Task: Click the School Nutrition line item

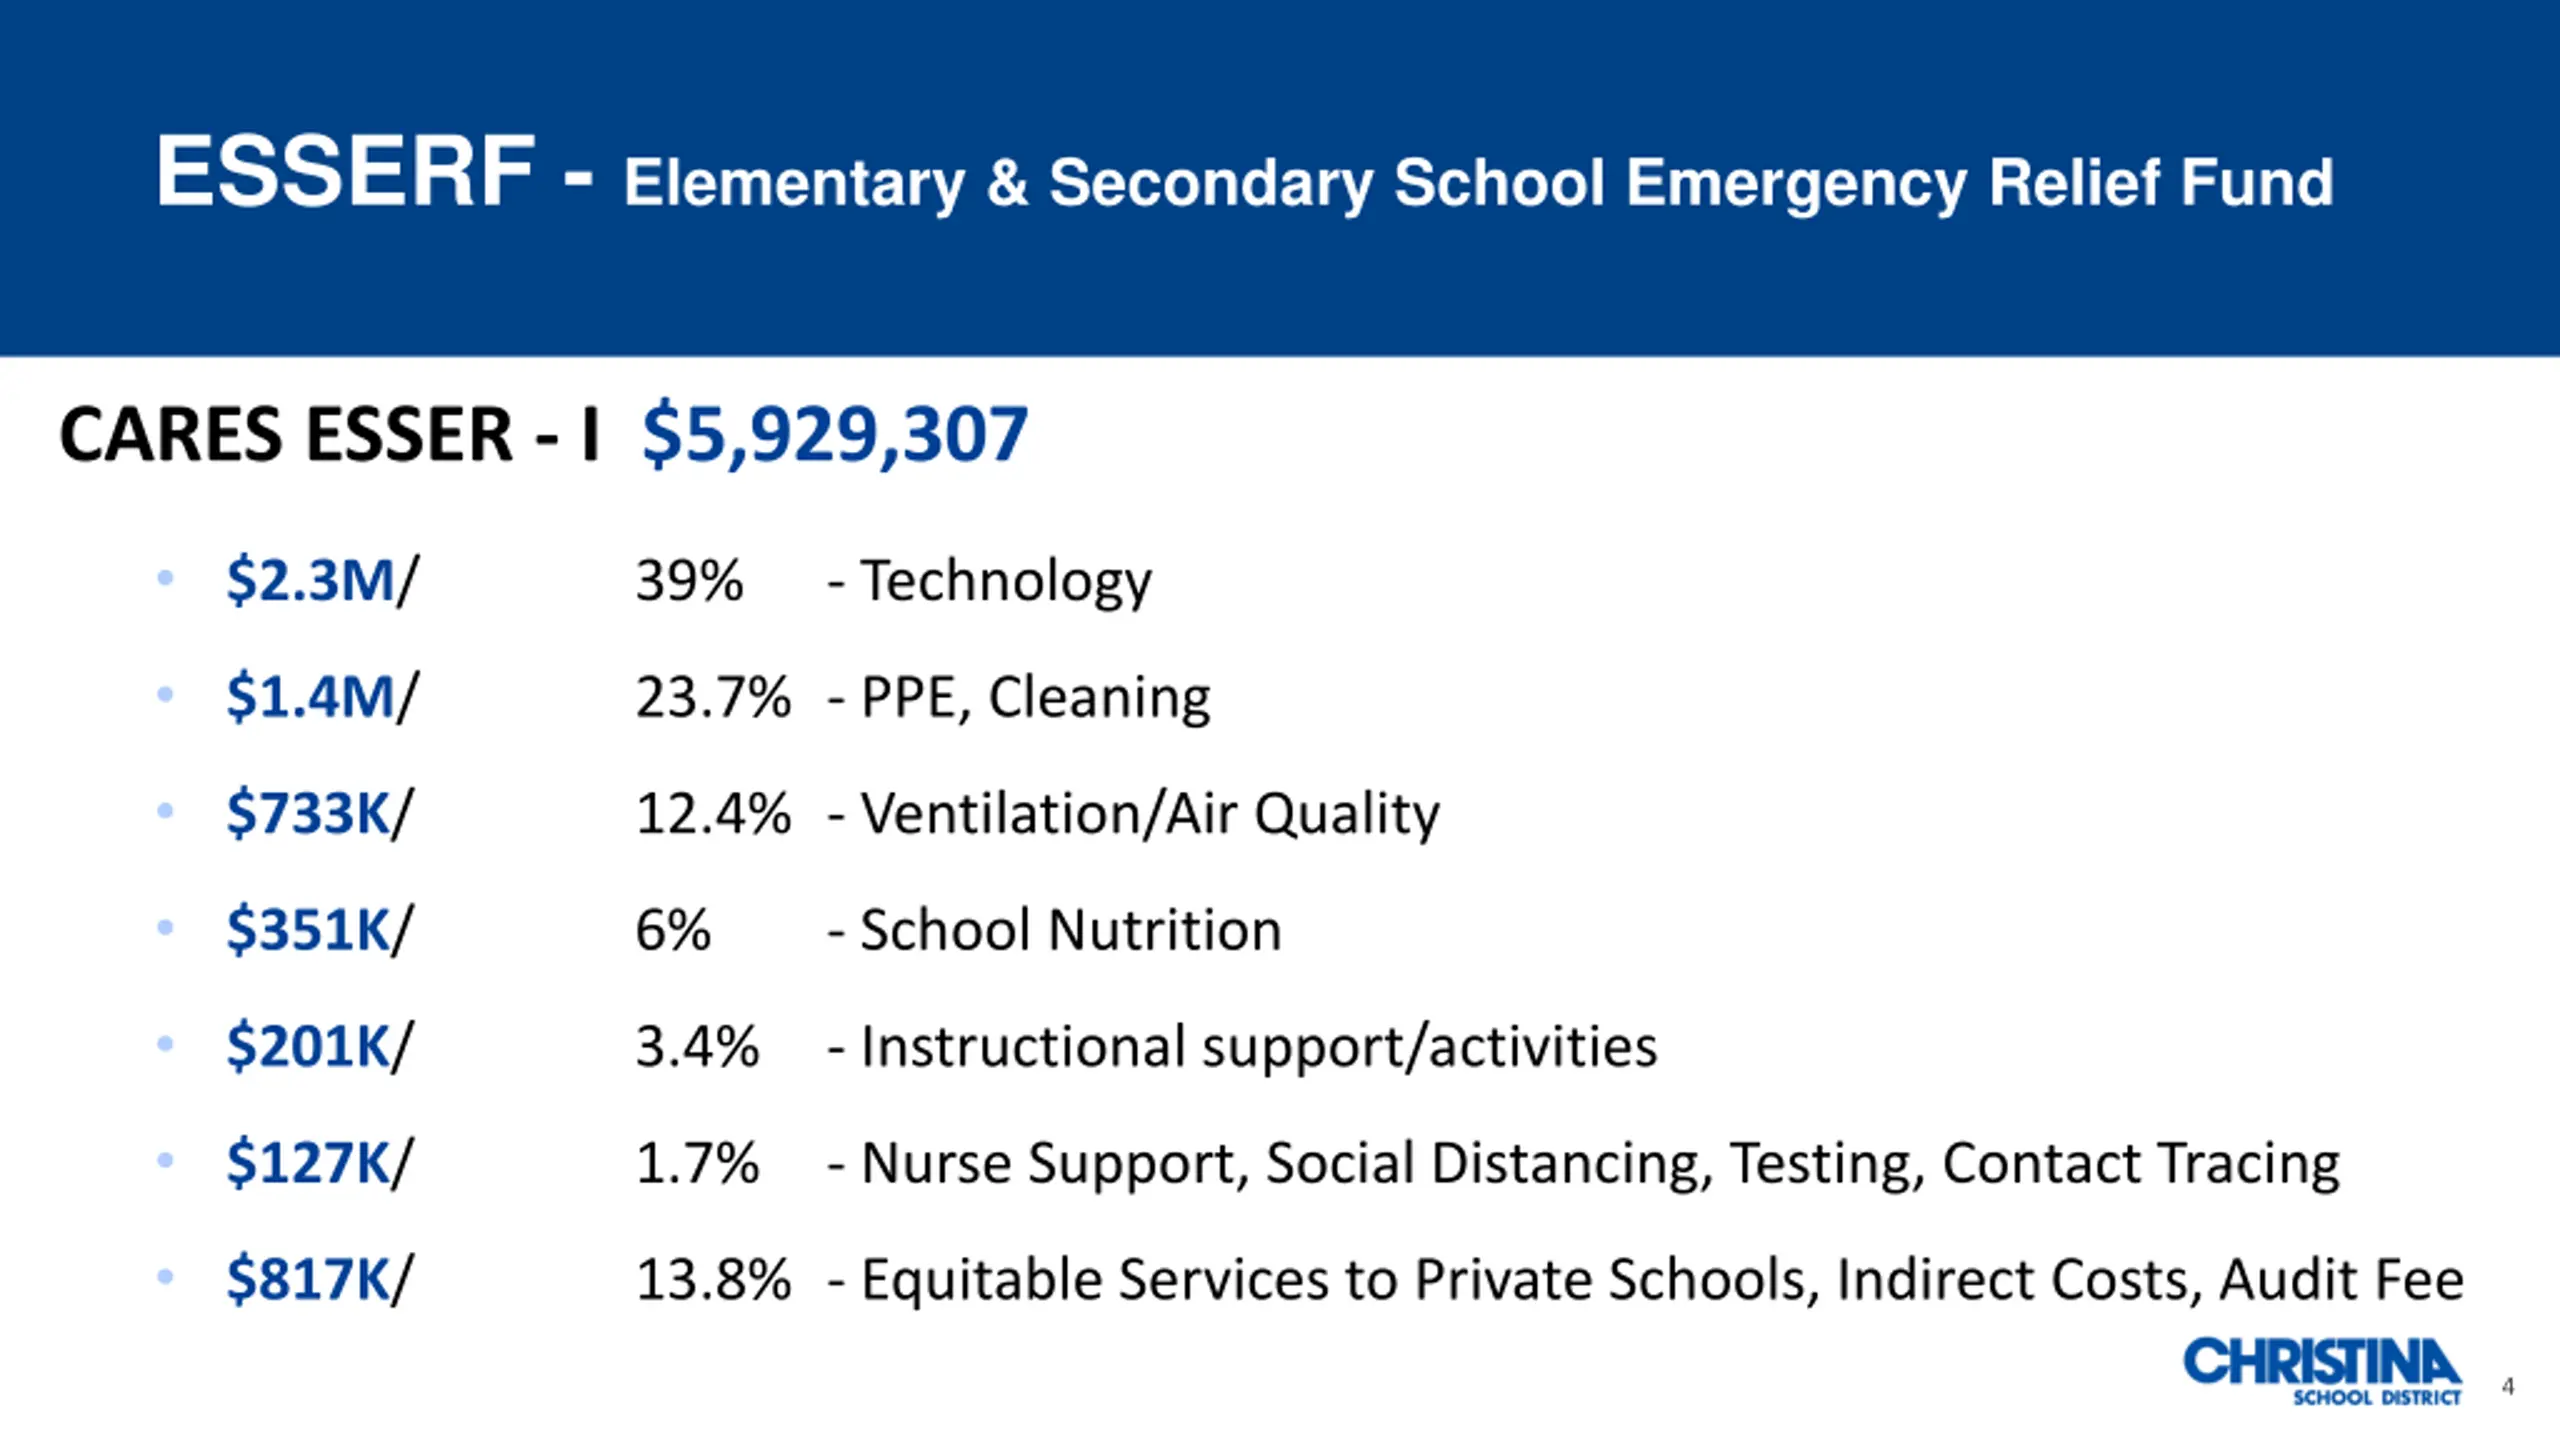Action: click(1055, 930)
